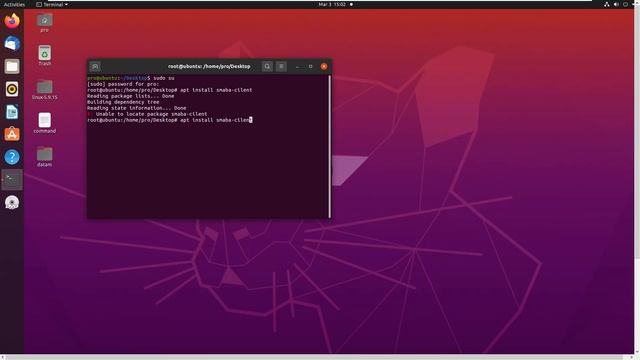Open Activities overview
This screenshot has height=360, width=640.
tap(14, 4)
